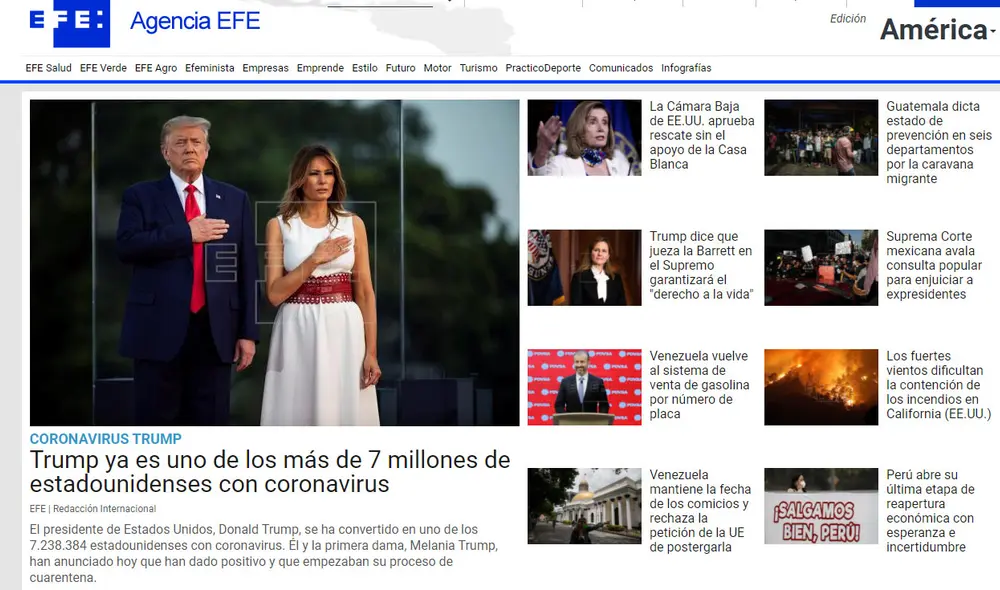The height and width of the screenshot is (590, 1000).
Task: Click the California wildfires article image
Action: 820,386
